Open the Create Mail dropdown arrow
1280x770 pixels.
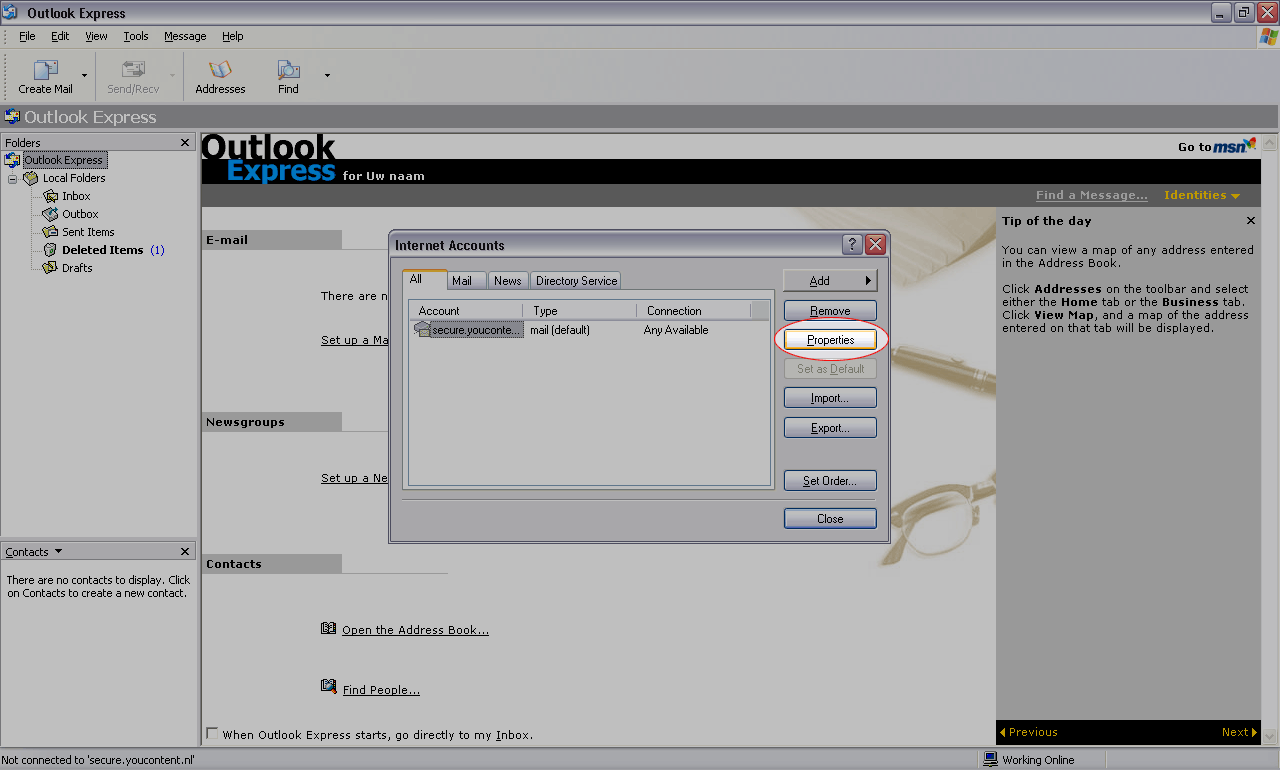tap(84, 76)
